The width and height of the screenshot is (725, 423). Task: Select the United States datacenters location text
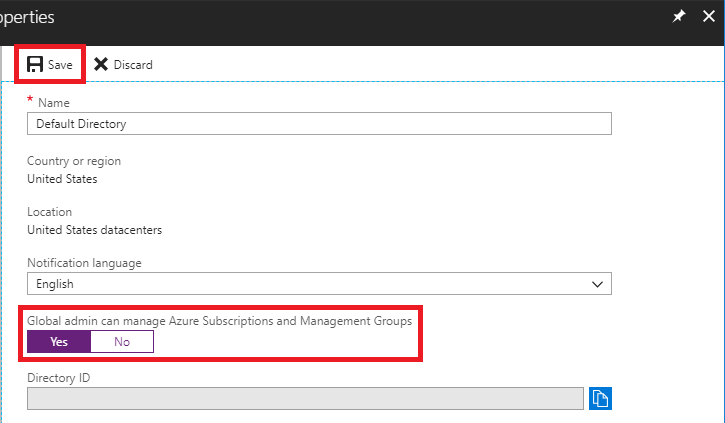[x=94, y=230]
